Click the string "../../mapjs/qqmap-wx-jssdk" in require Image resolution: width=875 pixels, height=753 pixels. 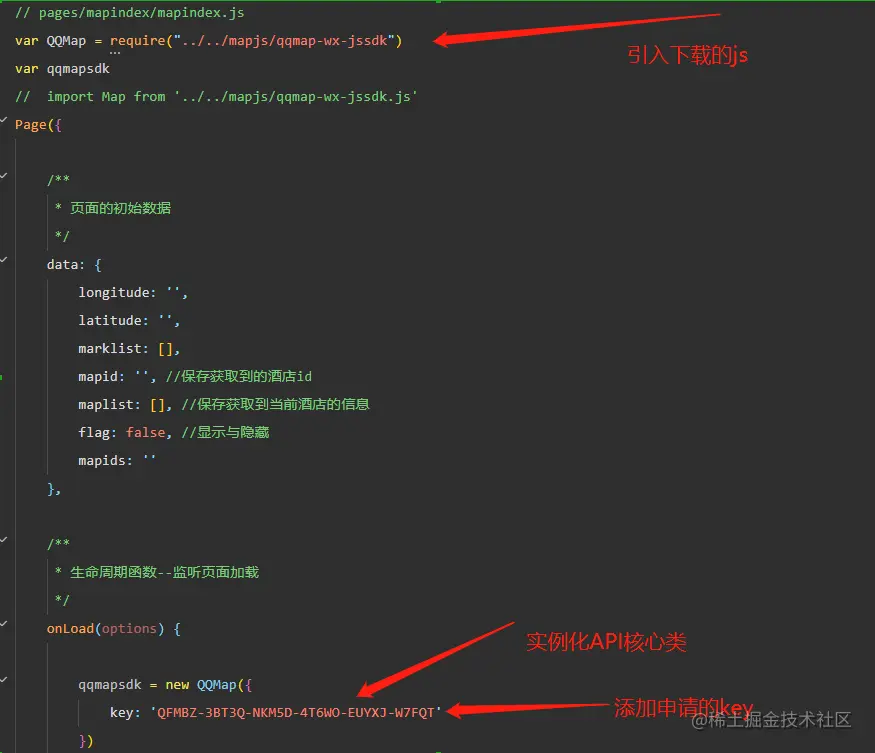[x=285, y=41]
